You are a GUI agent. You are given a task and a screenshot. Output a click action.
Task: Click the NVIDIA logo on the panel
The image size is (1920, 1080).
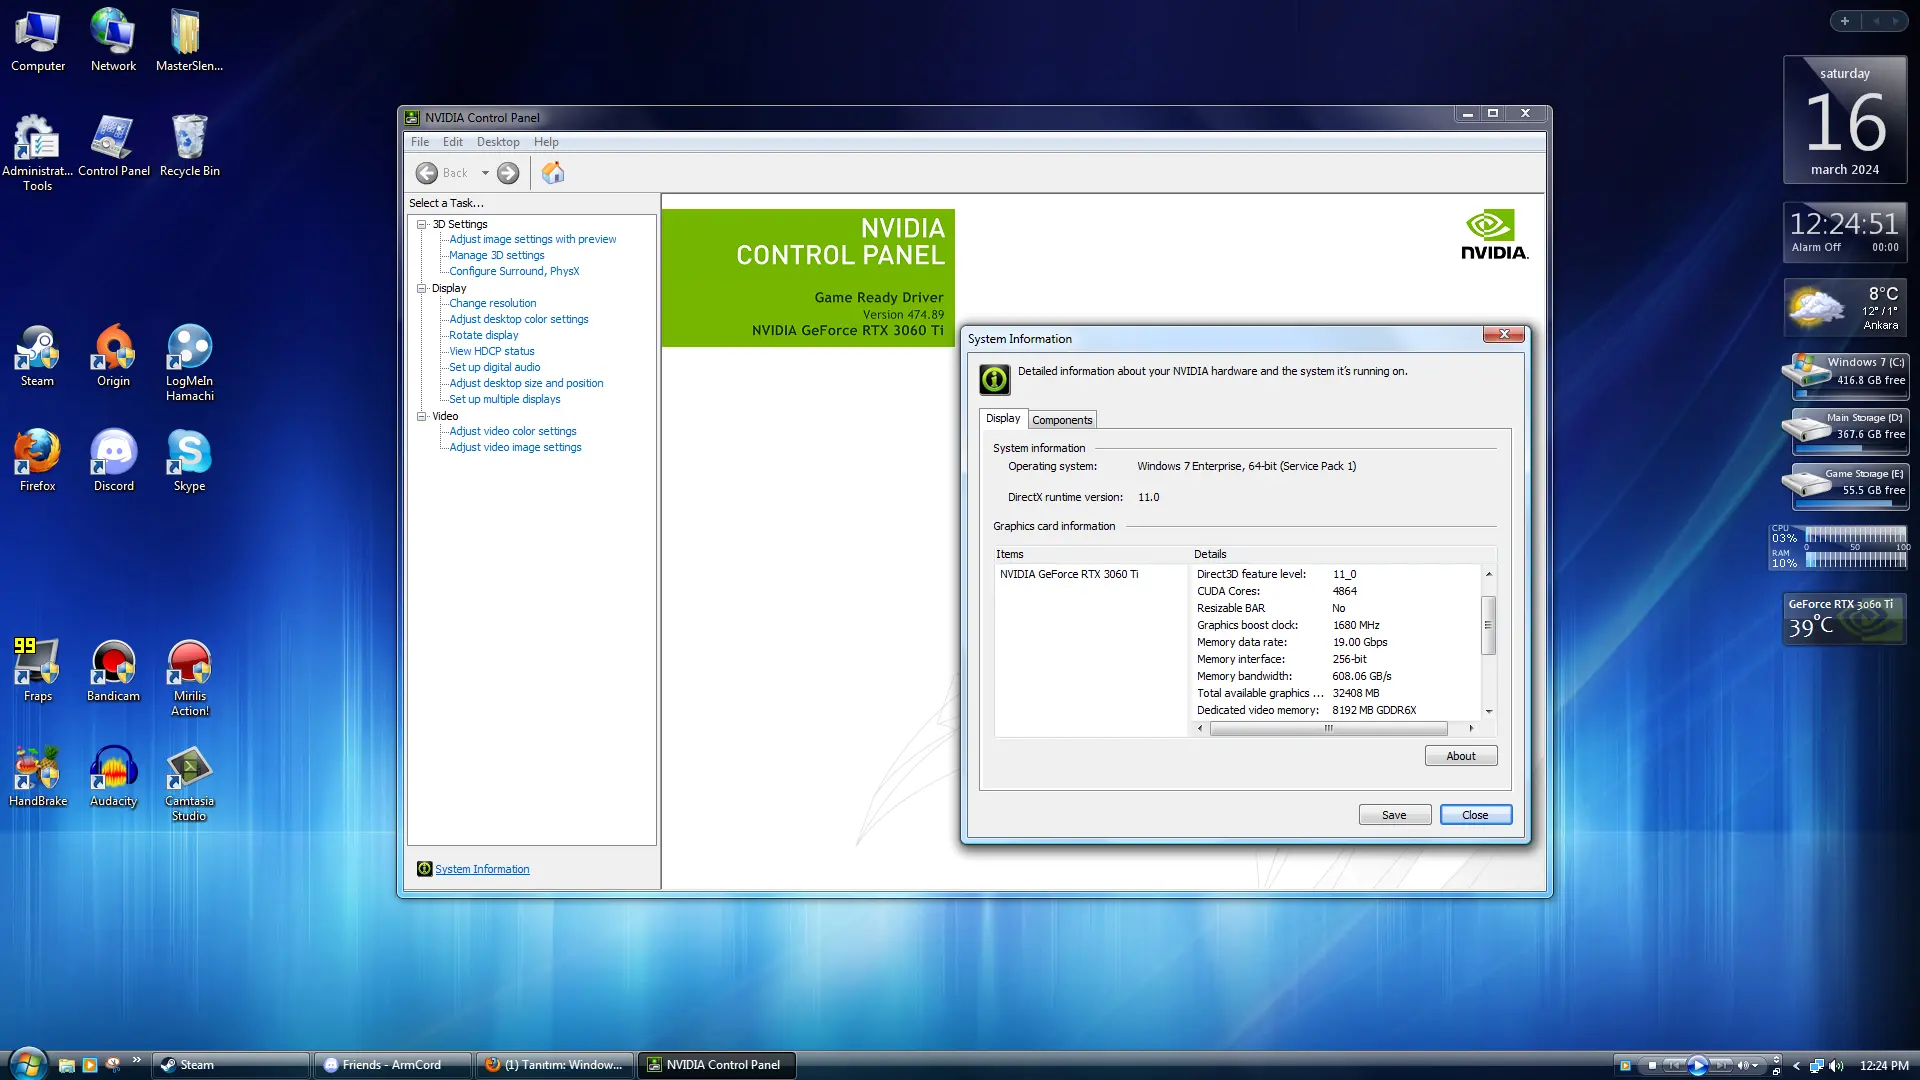1494,235
